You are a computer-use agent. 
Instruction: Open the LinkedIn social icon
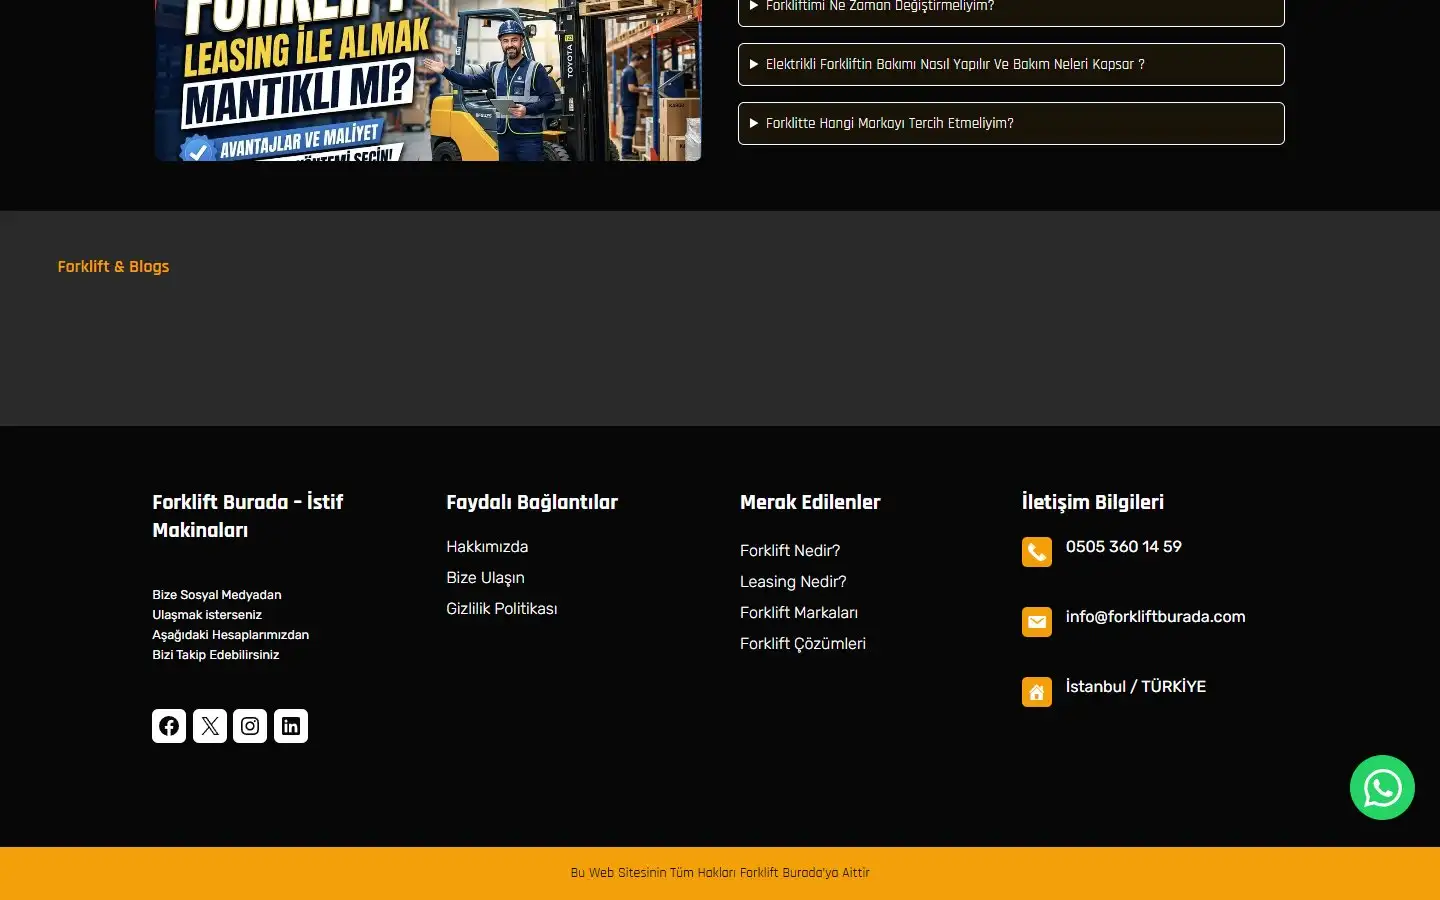tap(291, 726)
